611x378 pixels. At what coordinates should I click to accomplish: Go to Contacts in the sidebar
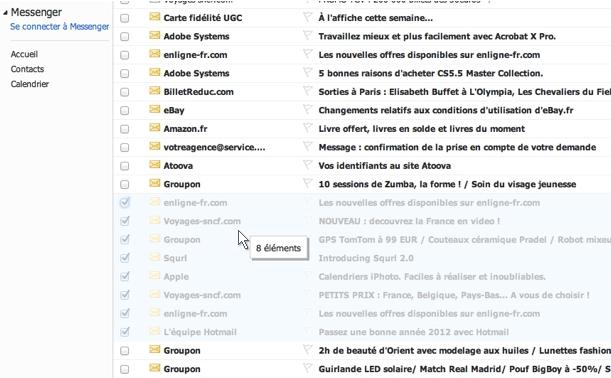(27, 69)
